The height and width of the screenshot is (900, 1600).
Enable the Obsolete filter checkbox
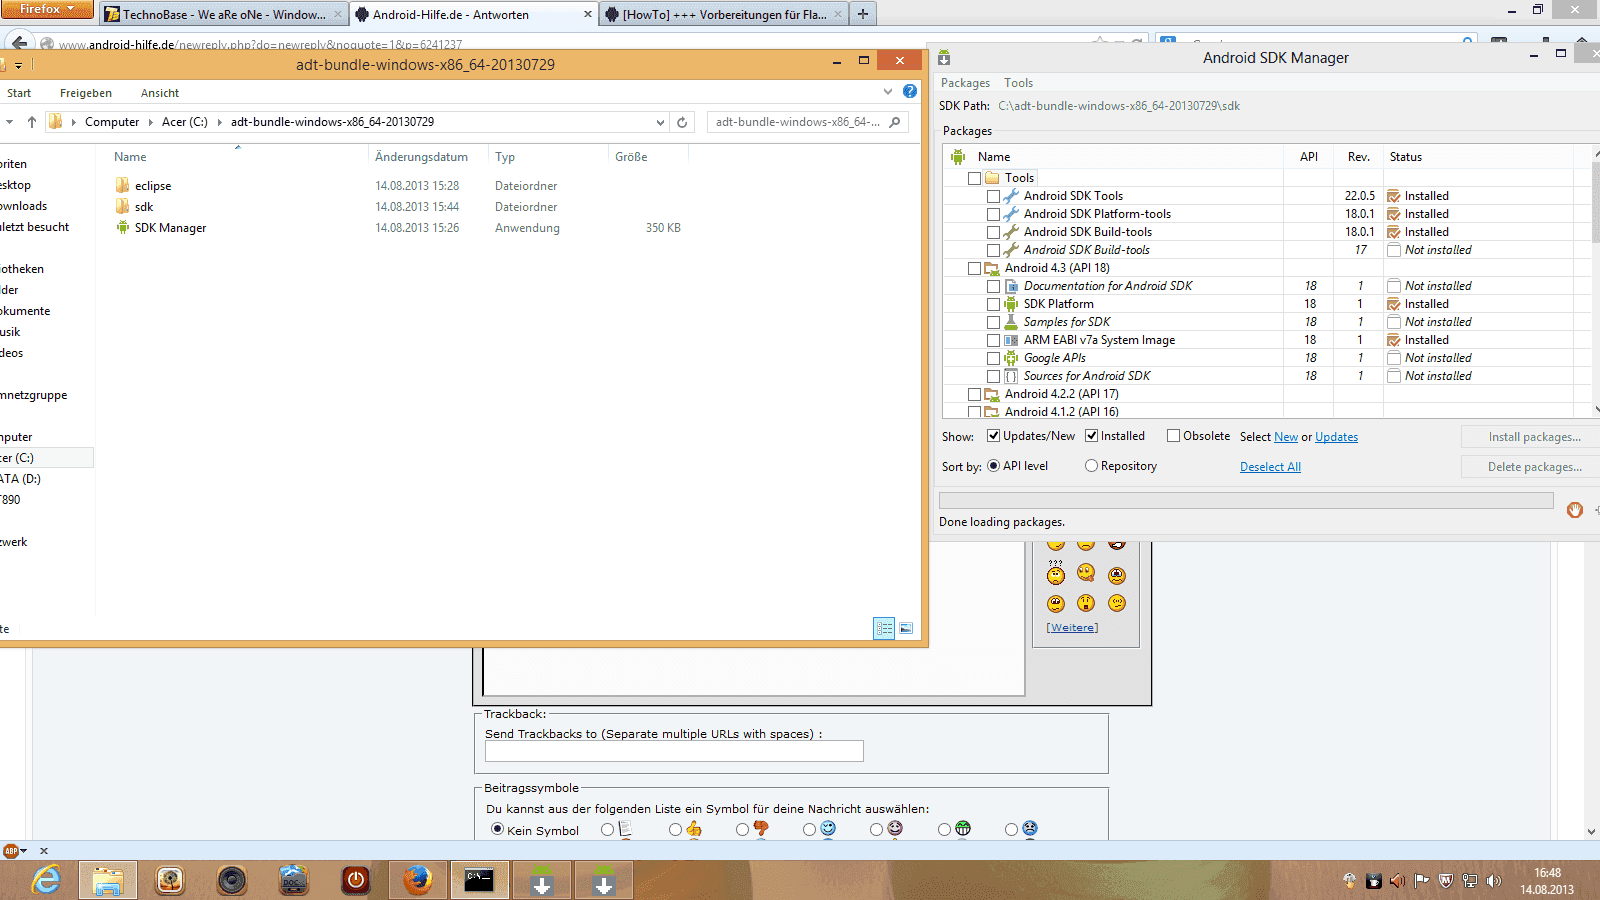pos(1174,435)
